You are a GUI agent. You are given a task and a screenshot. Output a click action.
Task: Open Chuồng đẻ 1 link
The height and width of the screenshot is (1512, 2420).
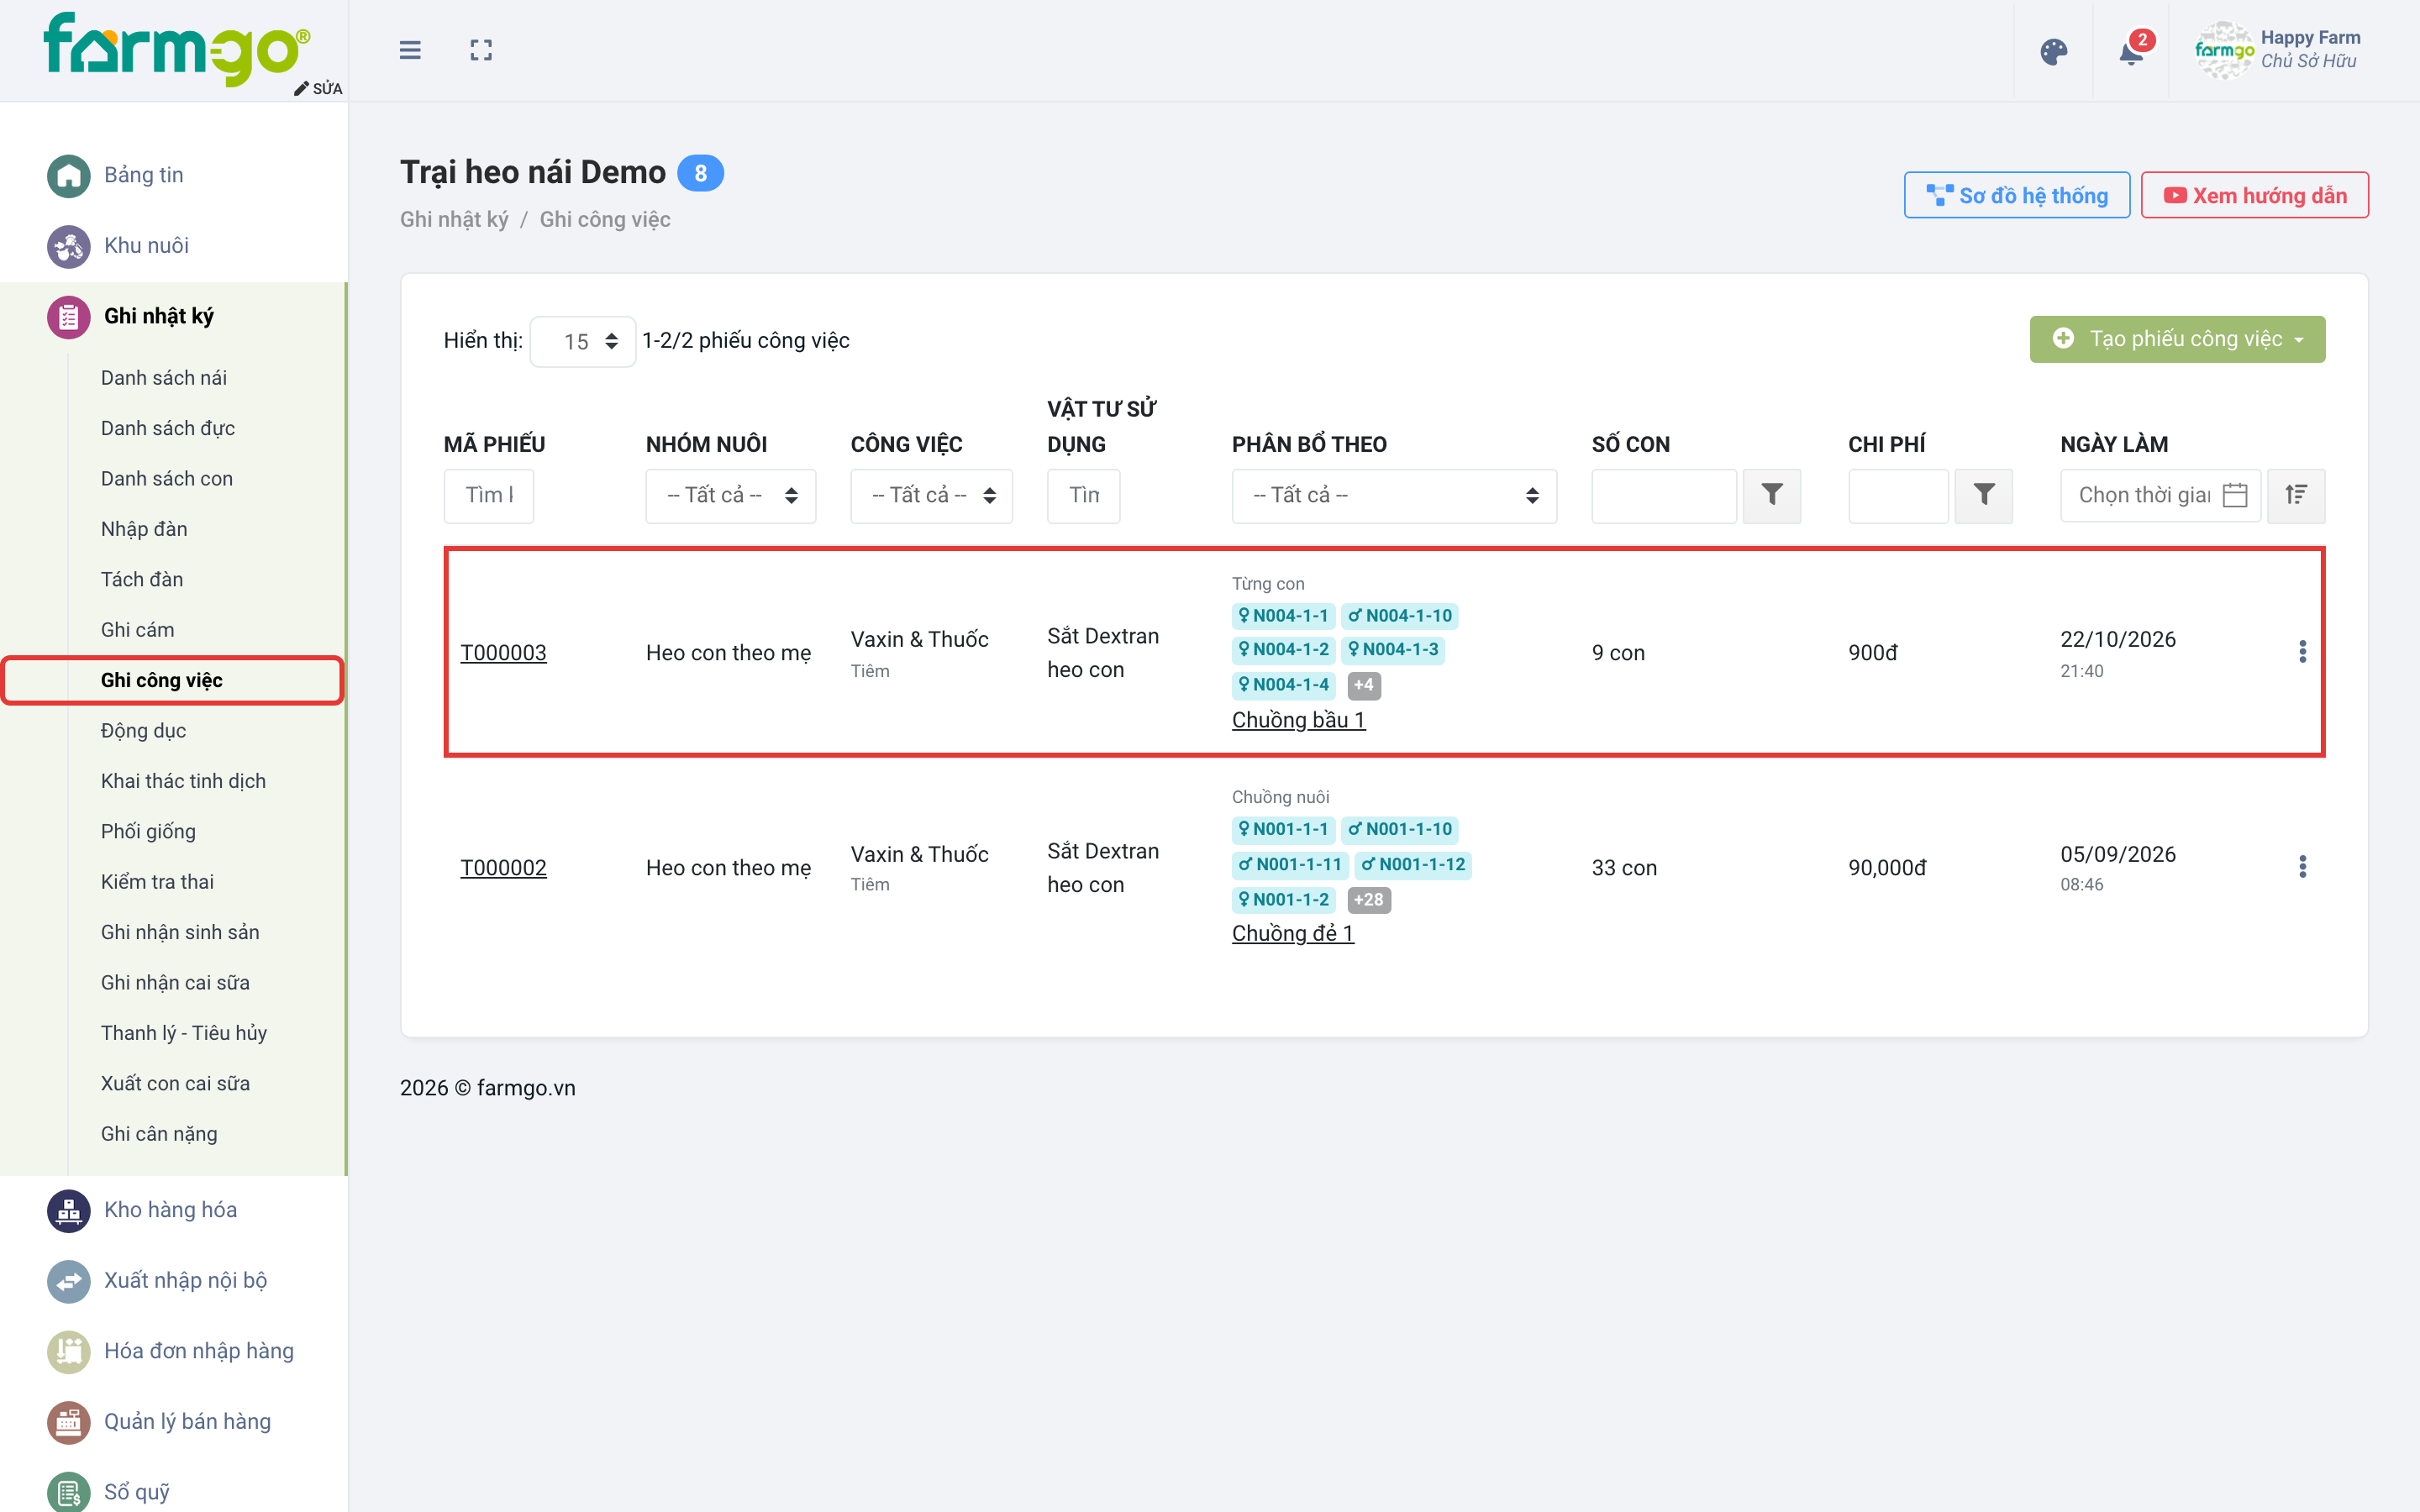(1292, 933)
